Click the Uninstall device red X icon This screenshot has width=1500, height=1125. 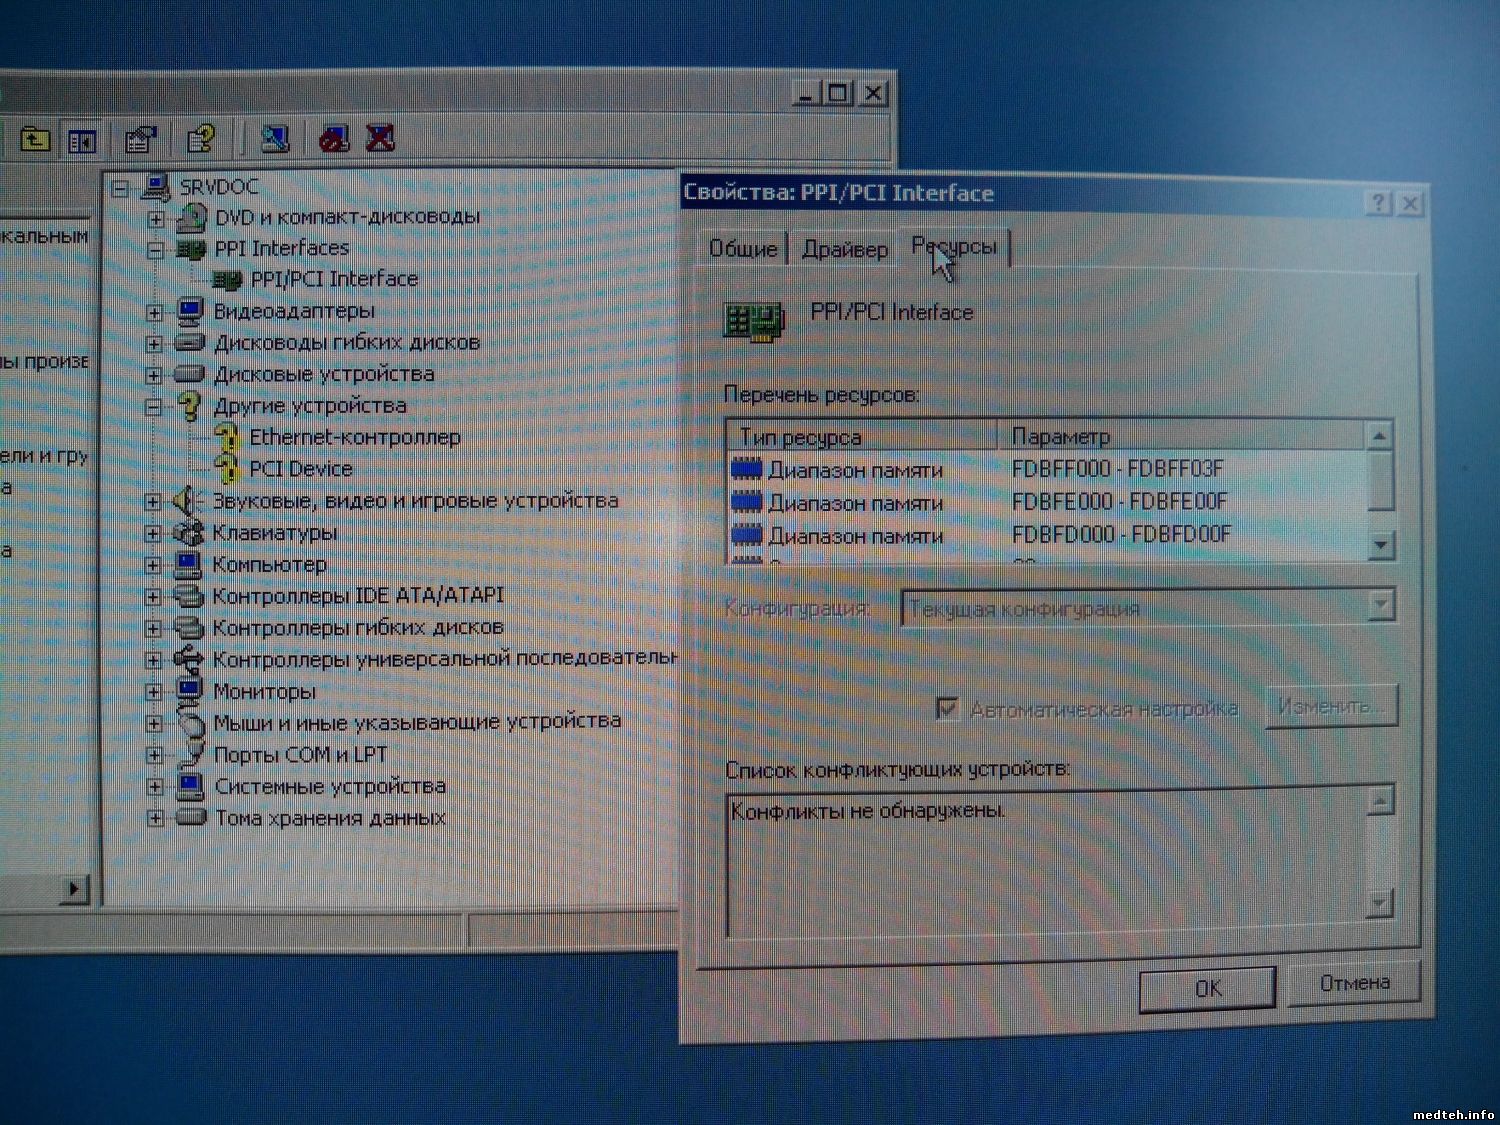pos(380,138)
